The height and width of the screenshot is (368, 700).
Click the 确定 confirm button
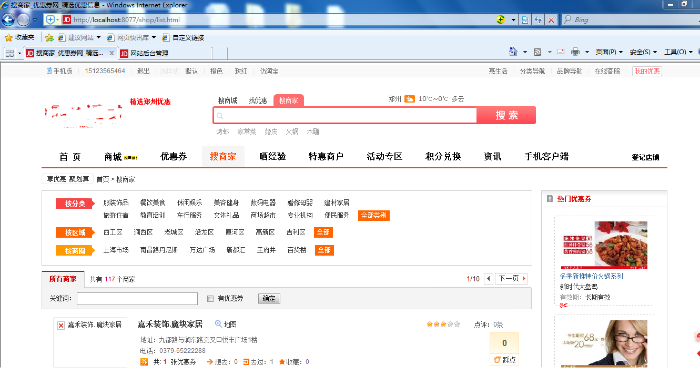pyautogui.click(x=269, y=298)
